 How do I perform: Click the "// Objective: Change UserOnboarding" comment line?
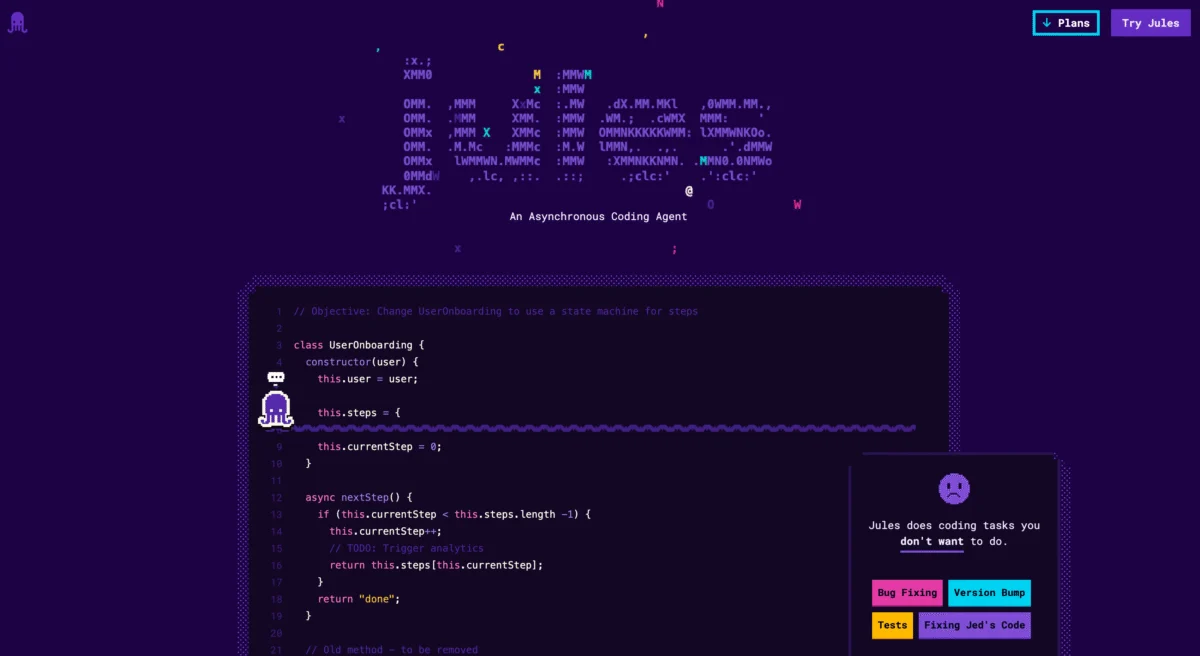[496, 311]
